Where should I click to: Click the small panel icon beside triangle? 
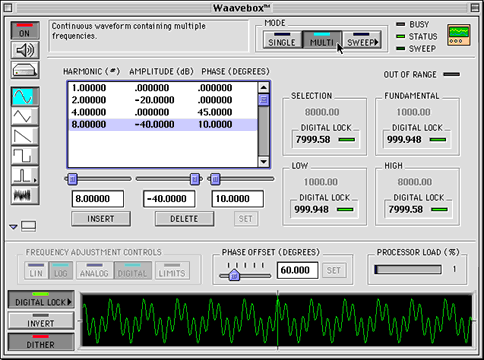[x=28, y=226]
